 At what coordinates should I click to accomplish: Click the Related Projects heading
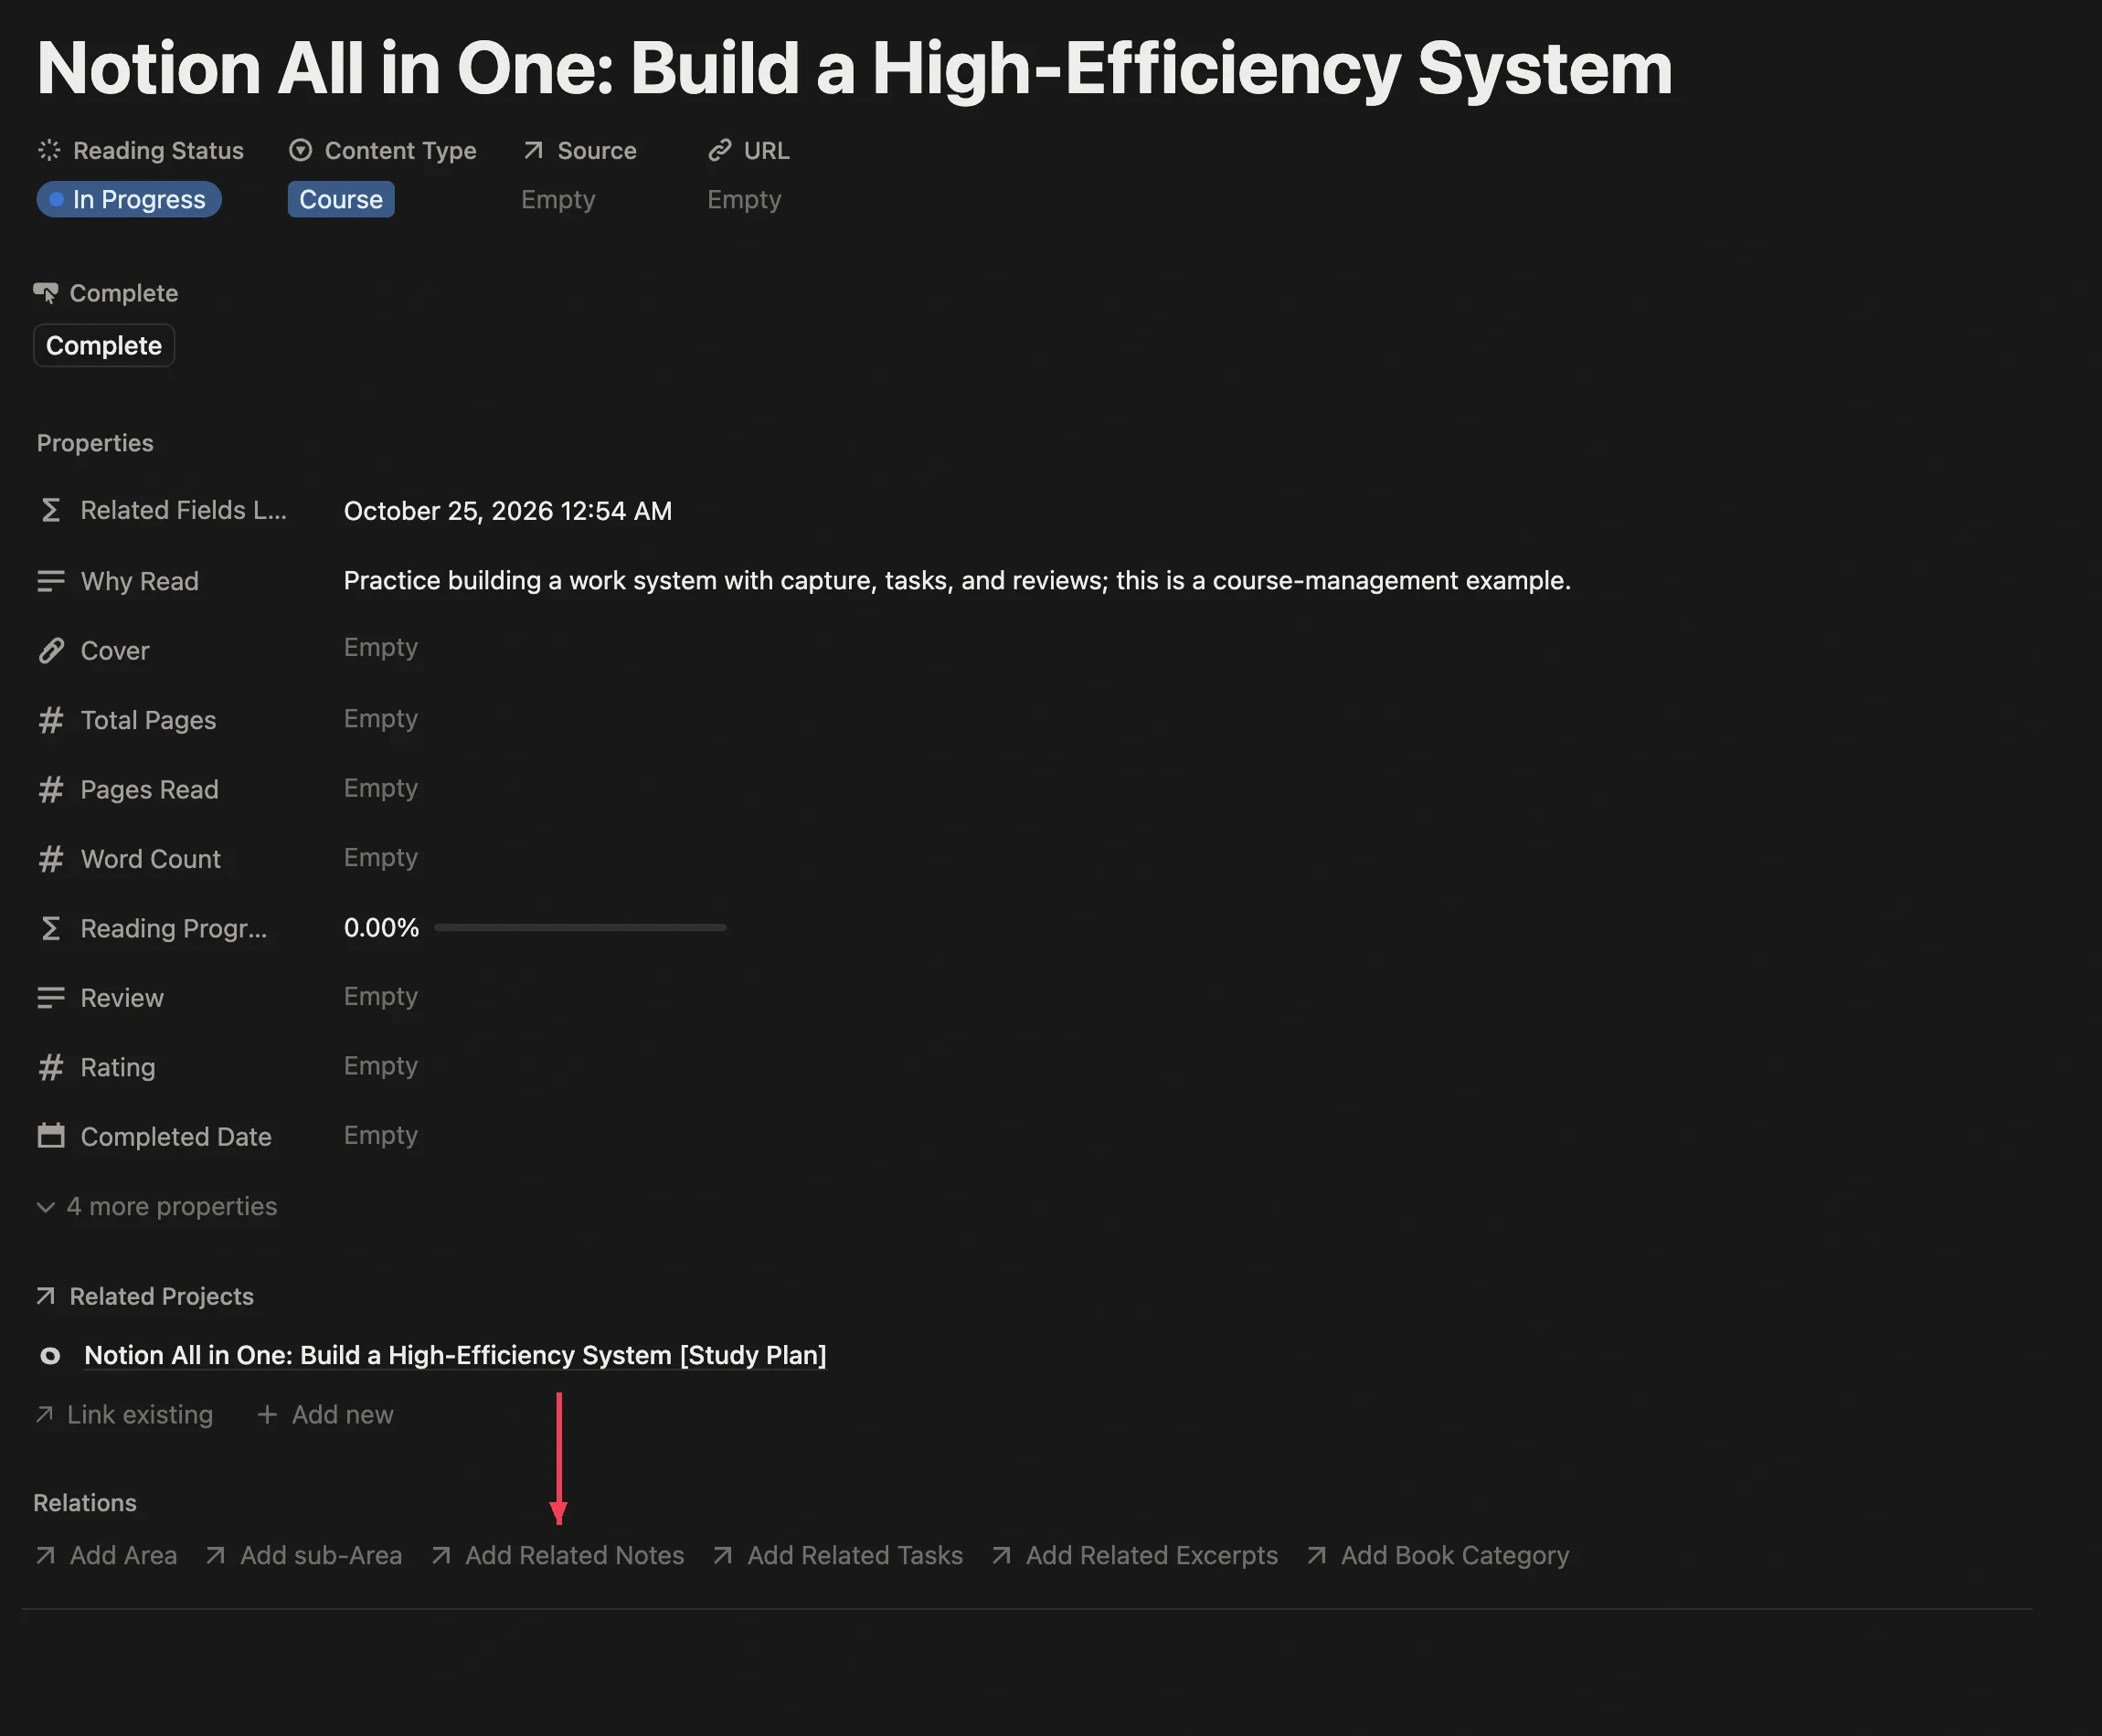(161, 1296)
